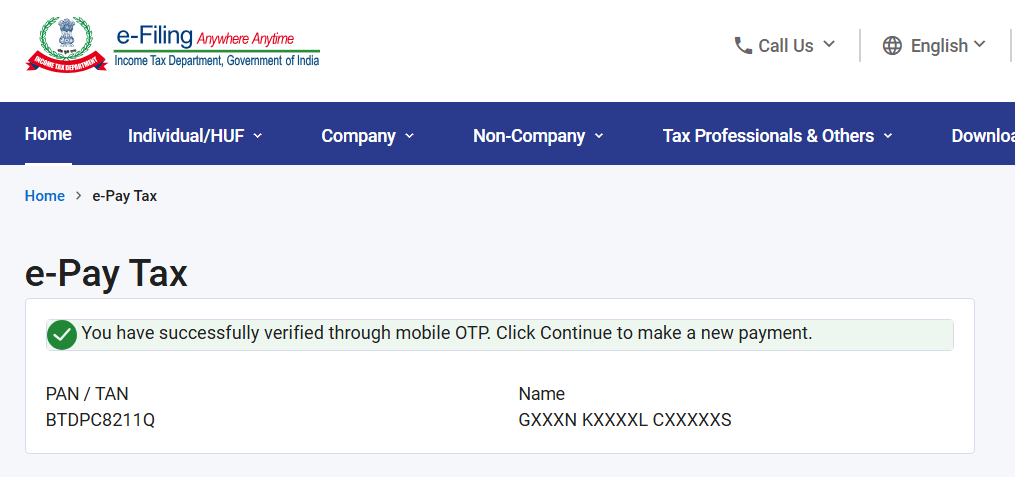This screenshot has height=477, width=1015.
Task: Click the phone icon beside Call Us
Action: pos(742,45)
